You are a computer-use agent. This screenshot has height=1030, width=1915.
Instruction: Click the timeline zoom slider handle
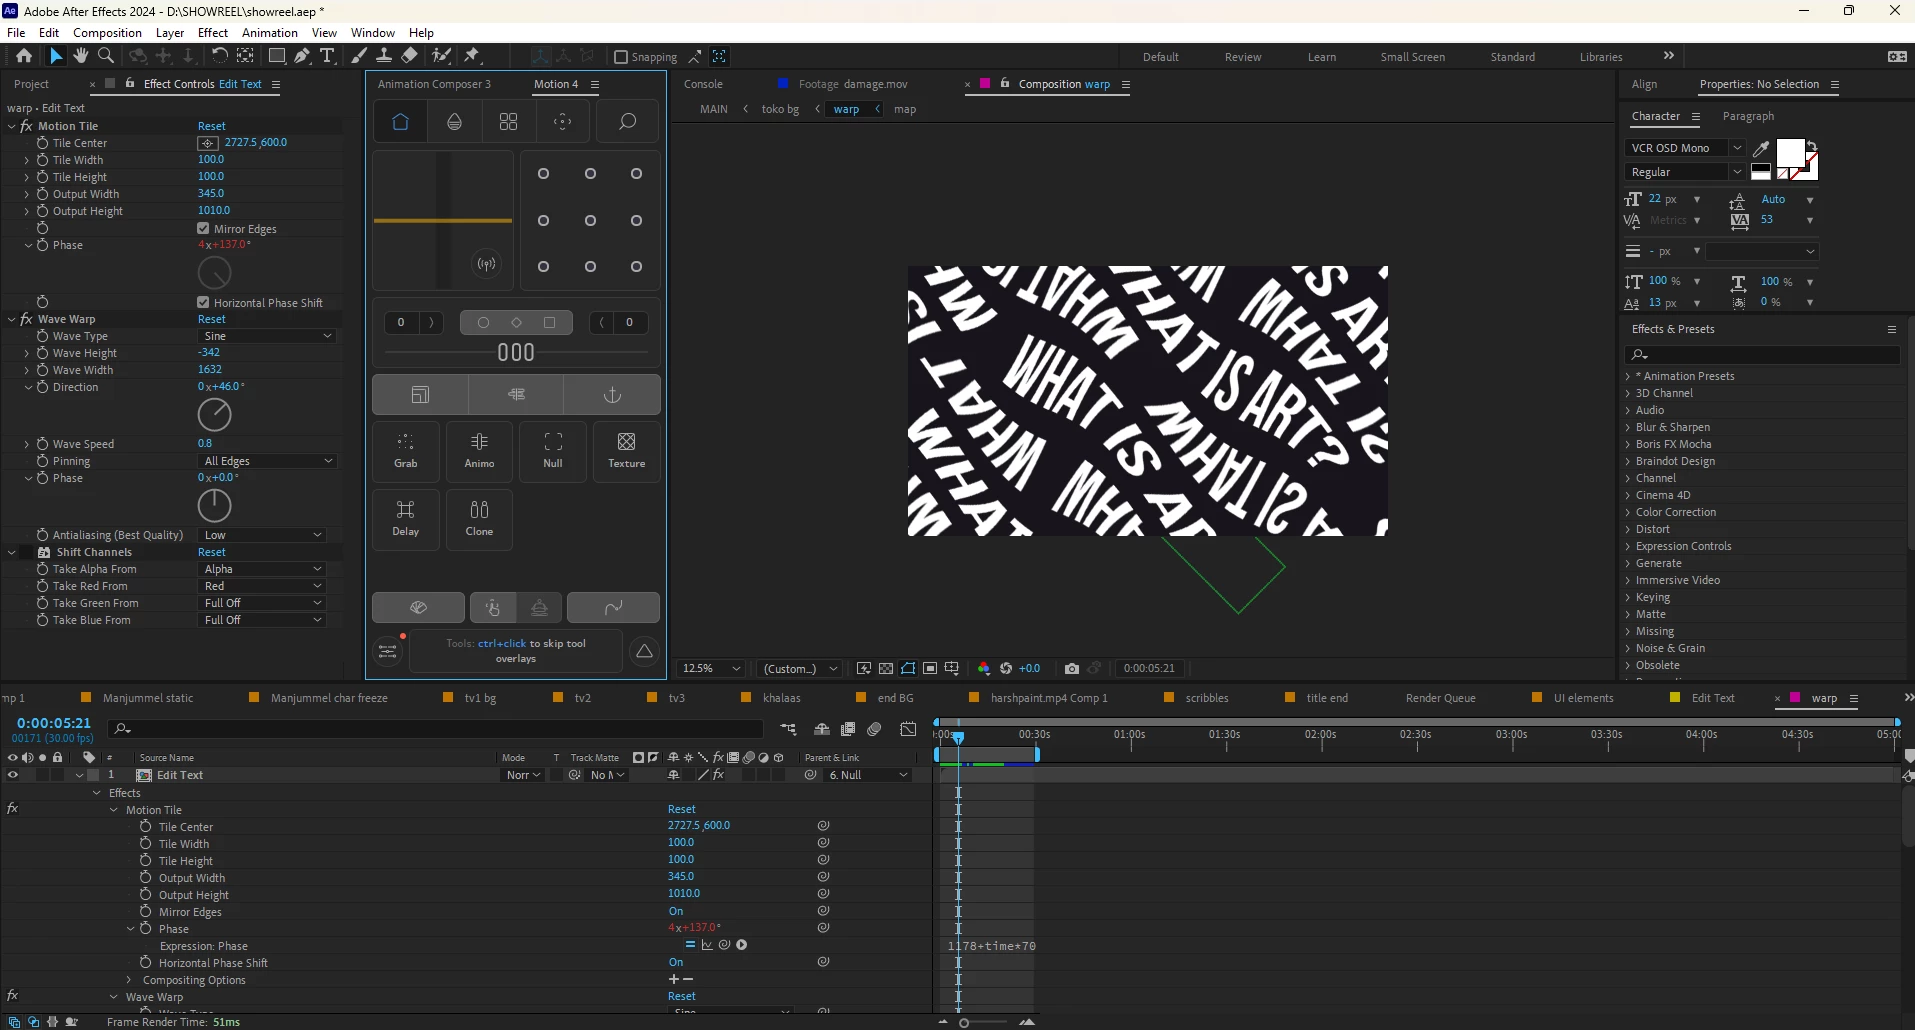[x=964, y=1022]
